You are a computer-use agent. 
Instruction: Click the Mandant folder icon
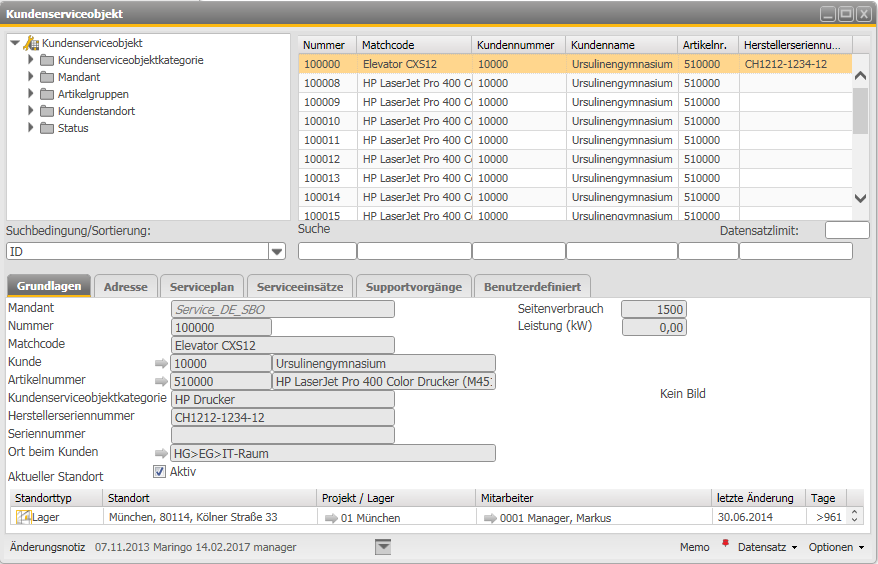(x=47, y=77)
